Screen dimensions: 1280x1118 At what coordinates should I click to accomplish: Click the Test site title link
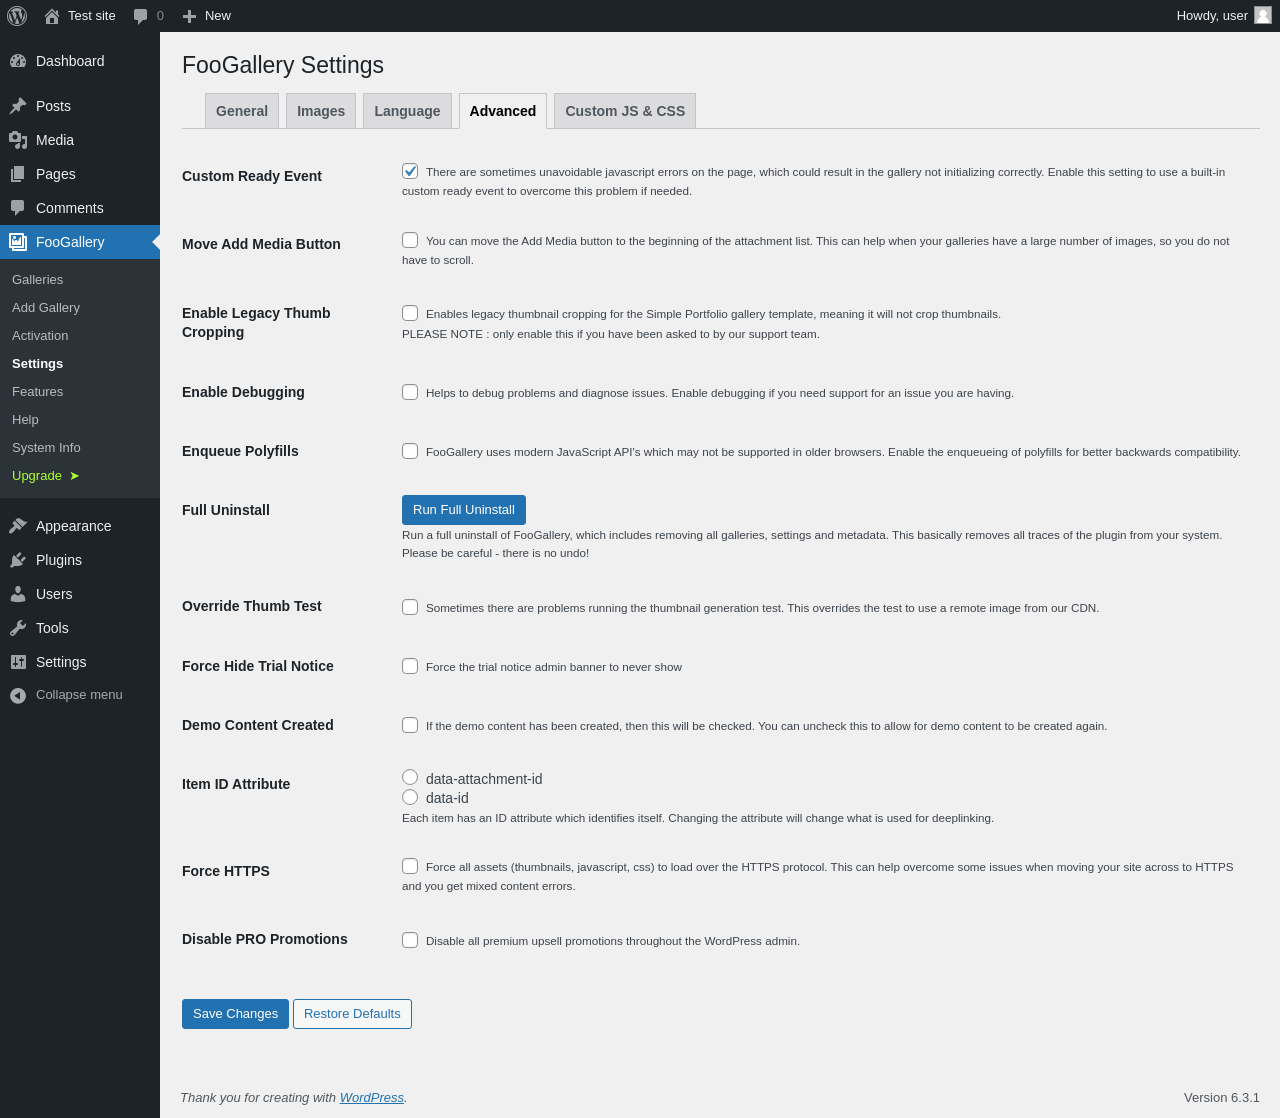[x=92, y=16]
